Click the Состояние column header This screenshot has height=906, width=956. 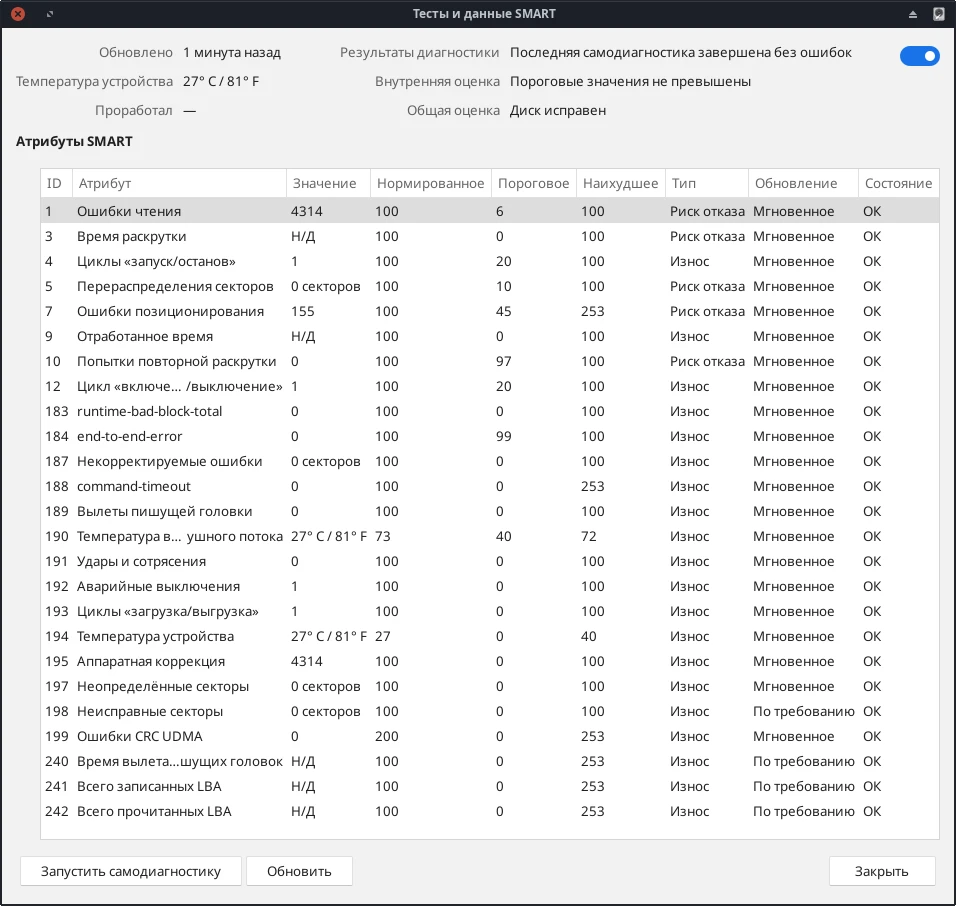(x=899, y=184)
